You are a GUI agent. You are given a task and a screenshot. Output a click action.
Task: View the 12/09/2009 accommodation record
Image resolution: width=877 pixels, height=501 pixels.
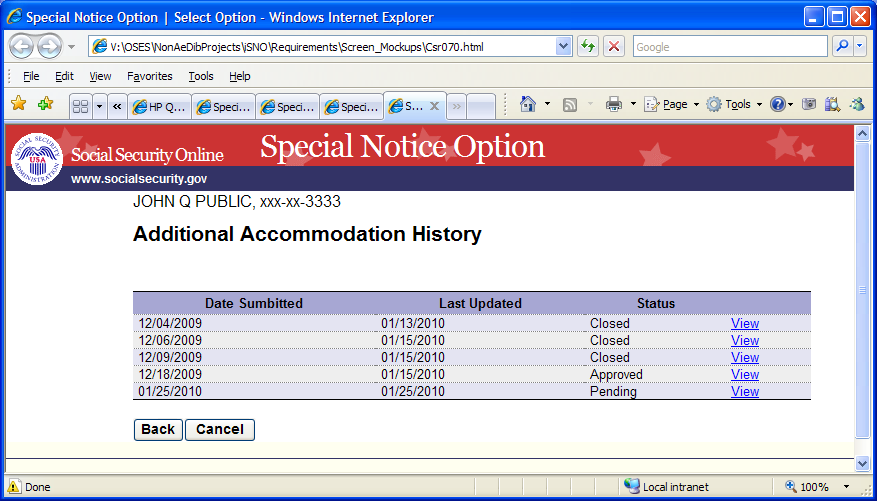744,357
